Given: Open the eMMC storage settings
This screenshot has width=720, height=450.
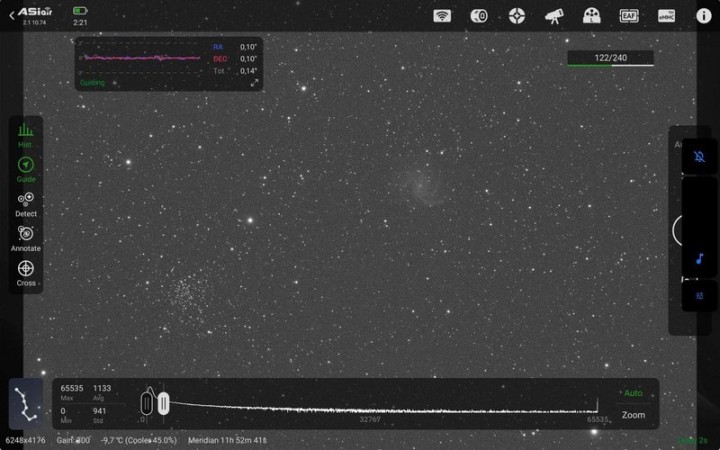Looking at the screenshot, I should point(666,15).
